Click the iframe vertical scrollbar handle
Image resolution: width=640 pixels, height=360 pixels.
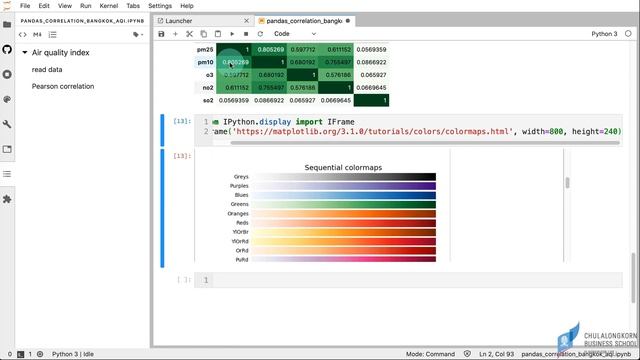[x=567, y=182]
